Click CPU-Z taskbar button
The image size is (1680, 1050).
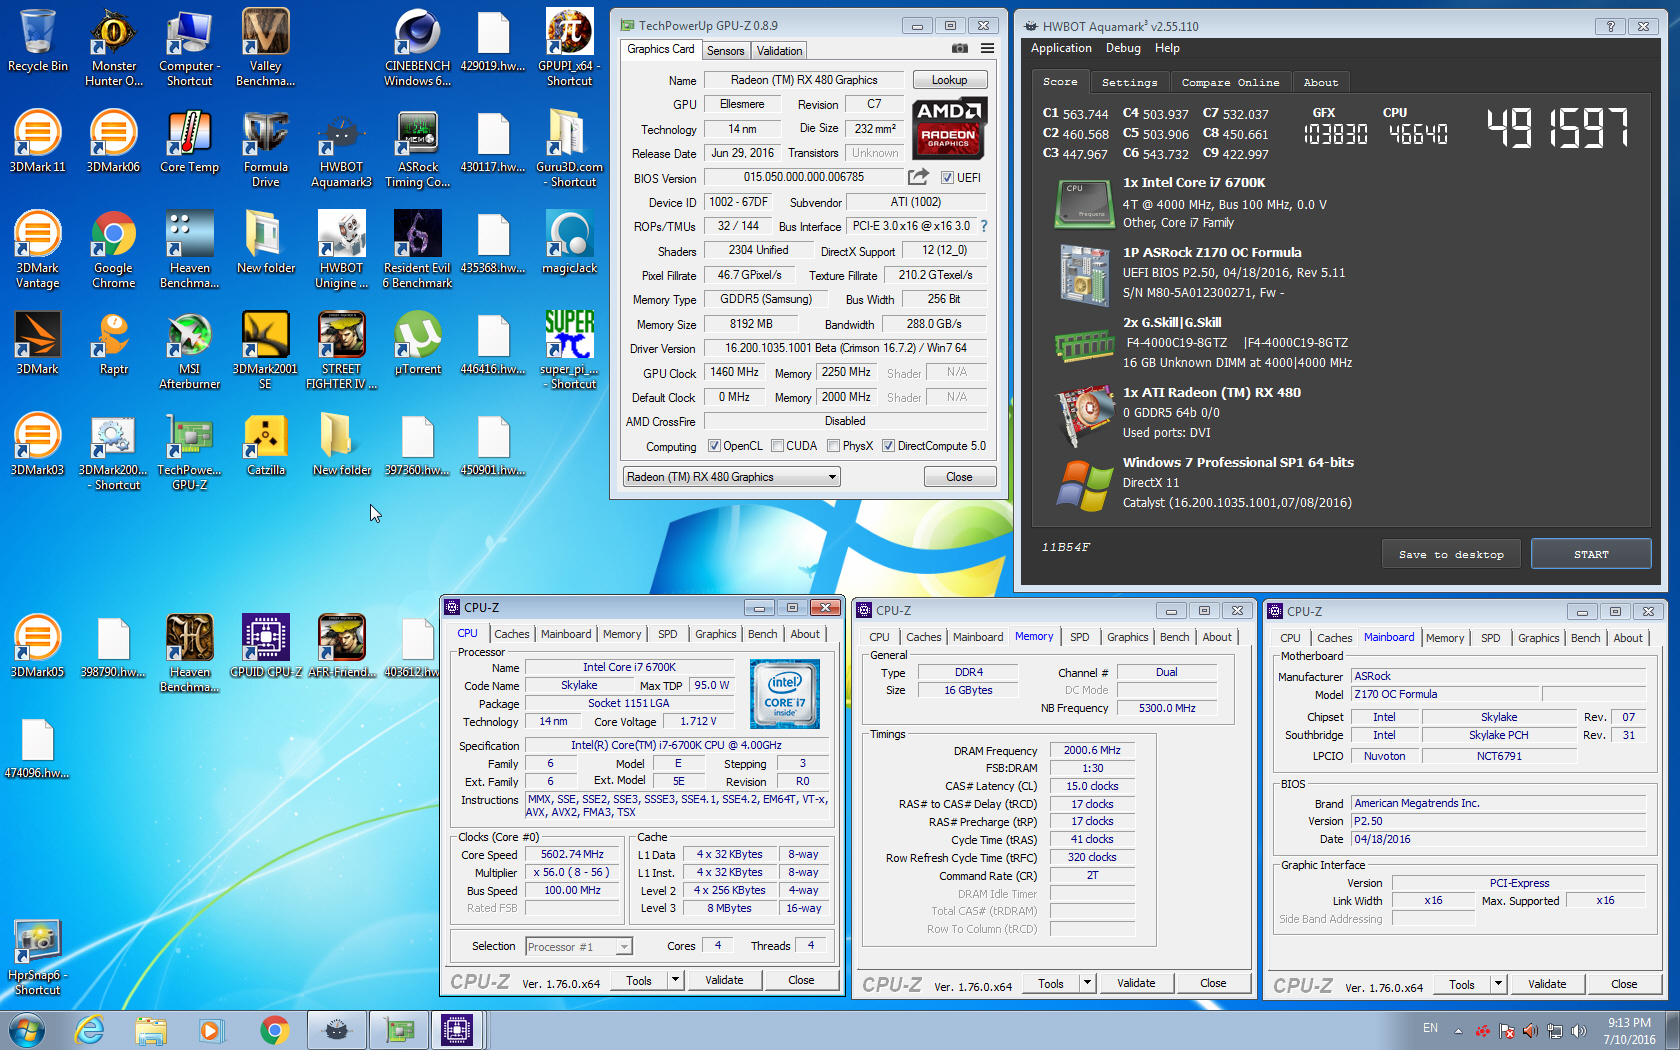pos(457,1030)
